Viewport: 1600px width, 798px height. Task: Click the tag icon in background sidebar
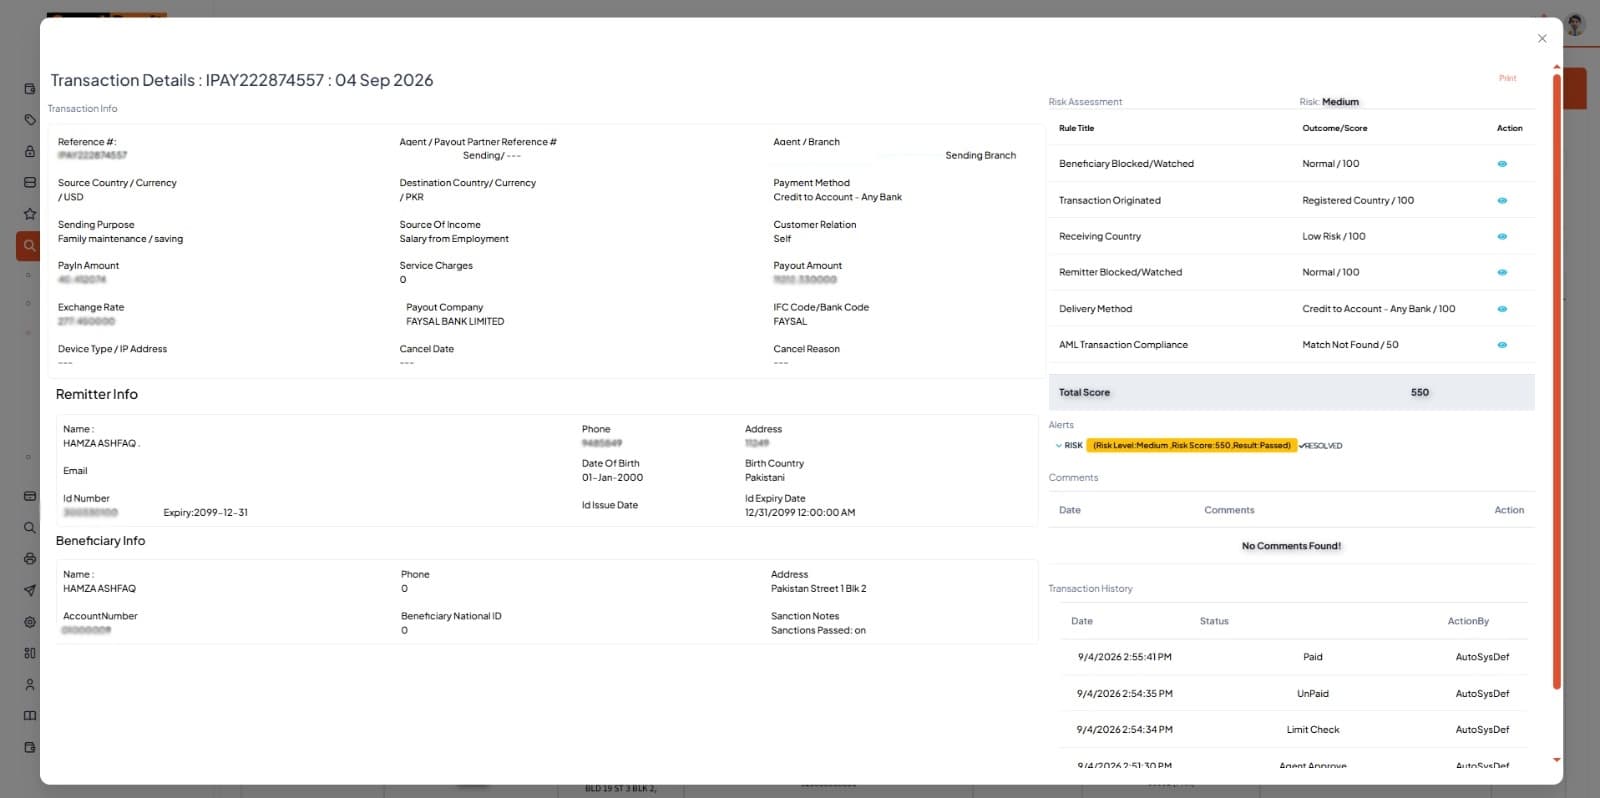point(30,120)
